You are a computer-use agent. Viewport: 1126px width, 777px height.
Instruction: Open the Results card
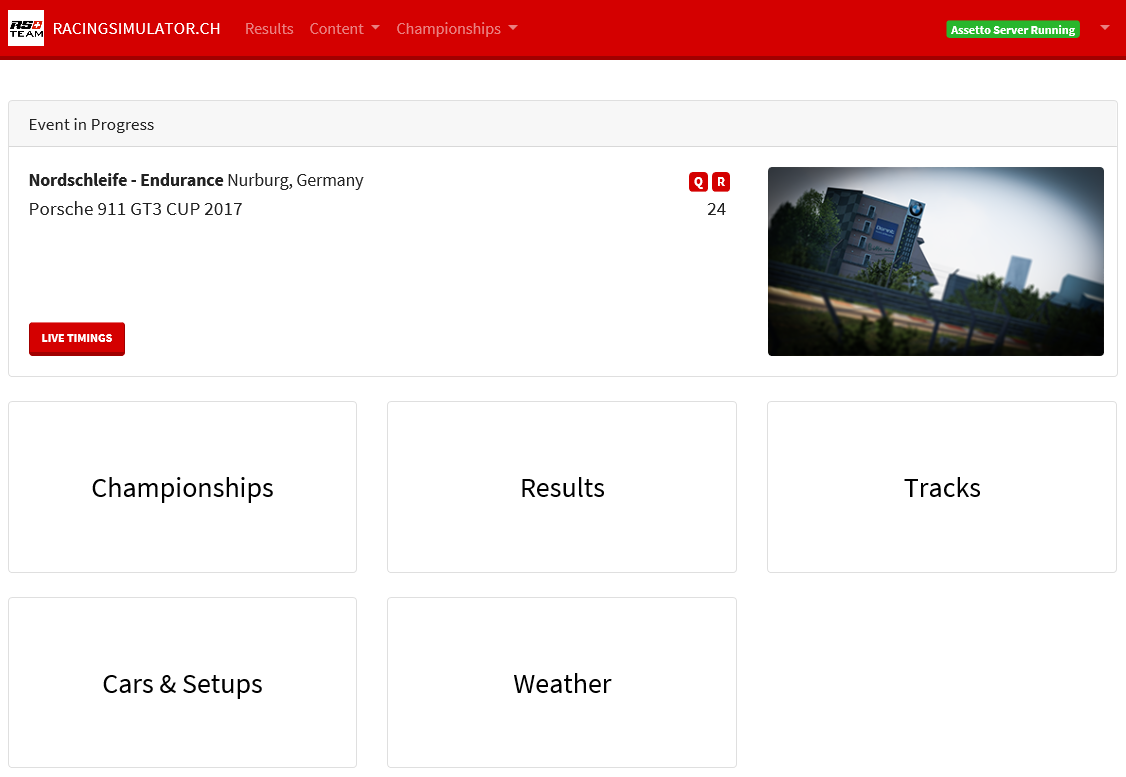[562, 487]
